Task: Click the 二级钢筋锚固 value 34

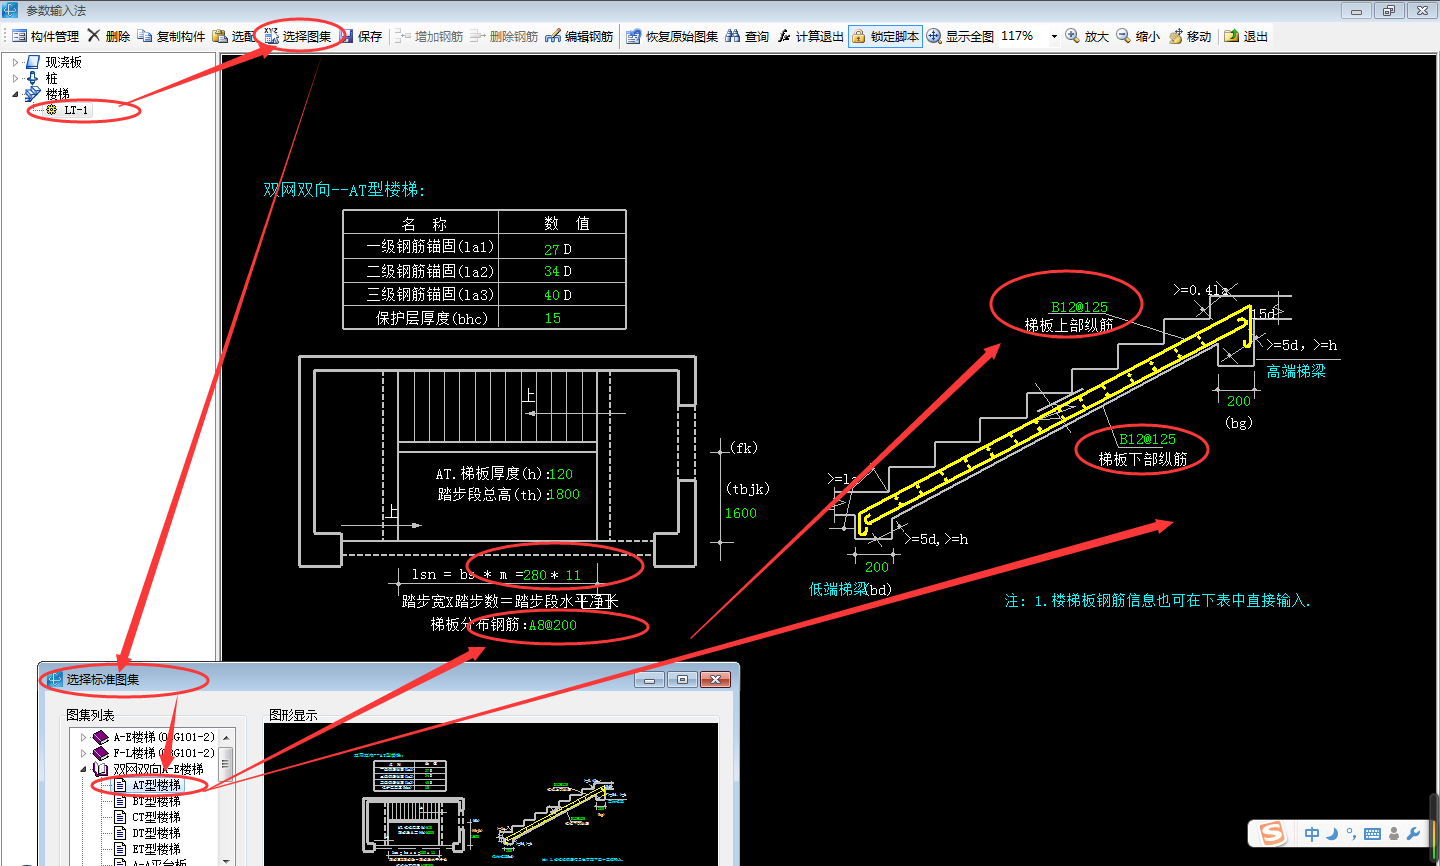Action: click(551, 271)
